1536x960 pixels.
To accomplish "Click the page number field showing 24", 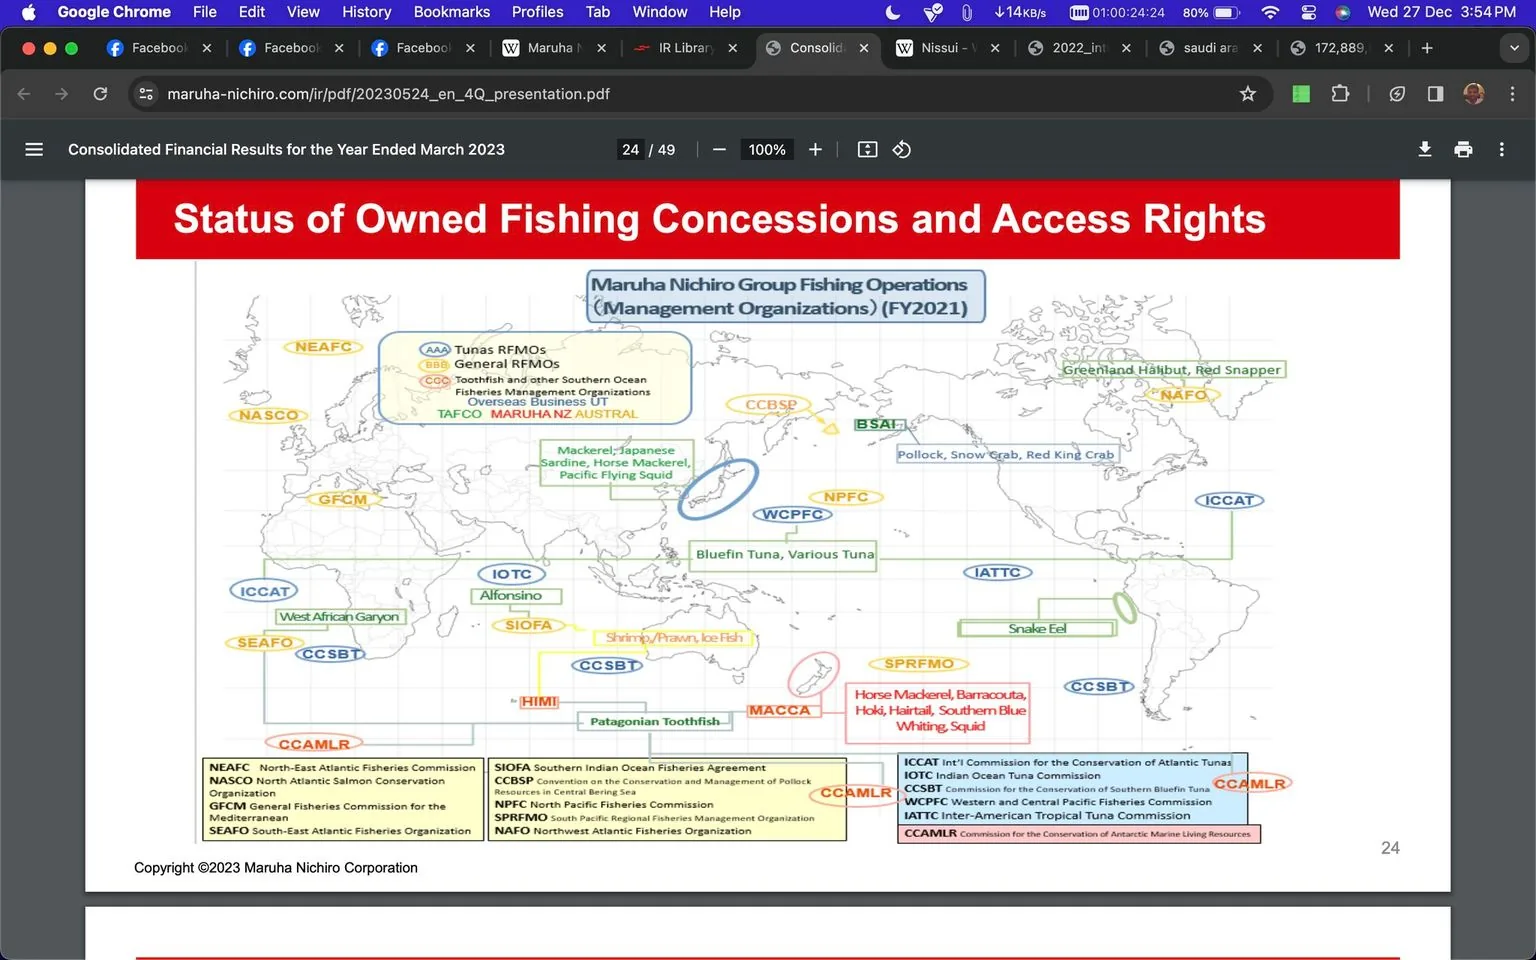I will (630, 149).
